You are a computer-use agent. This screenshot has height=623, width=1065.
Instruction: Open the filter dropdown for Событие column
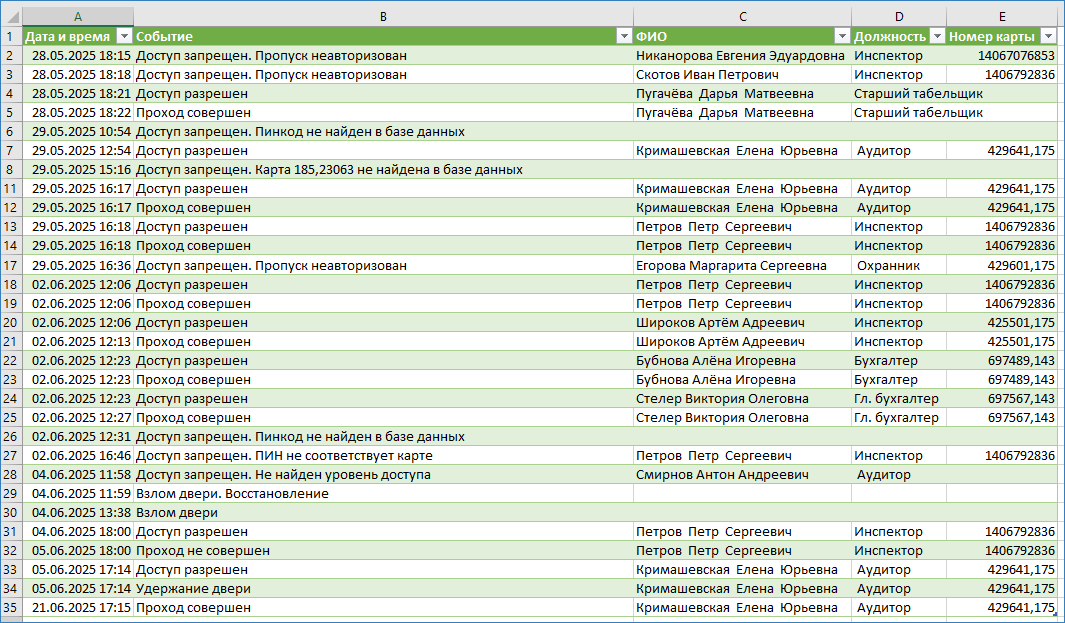pos(624,36)
